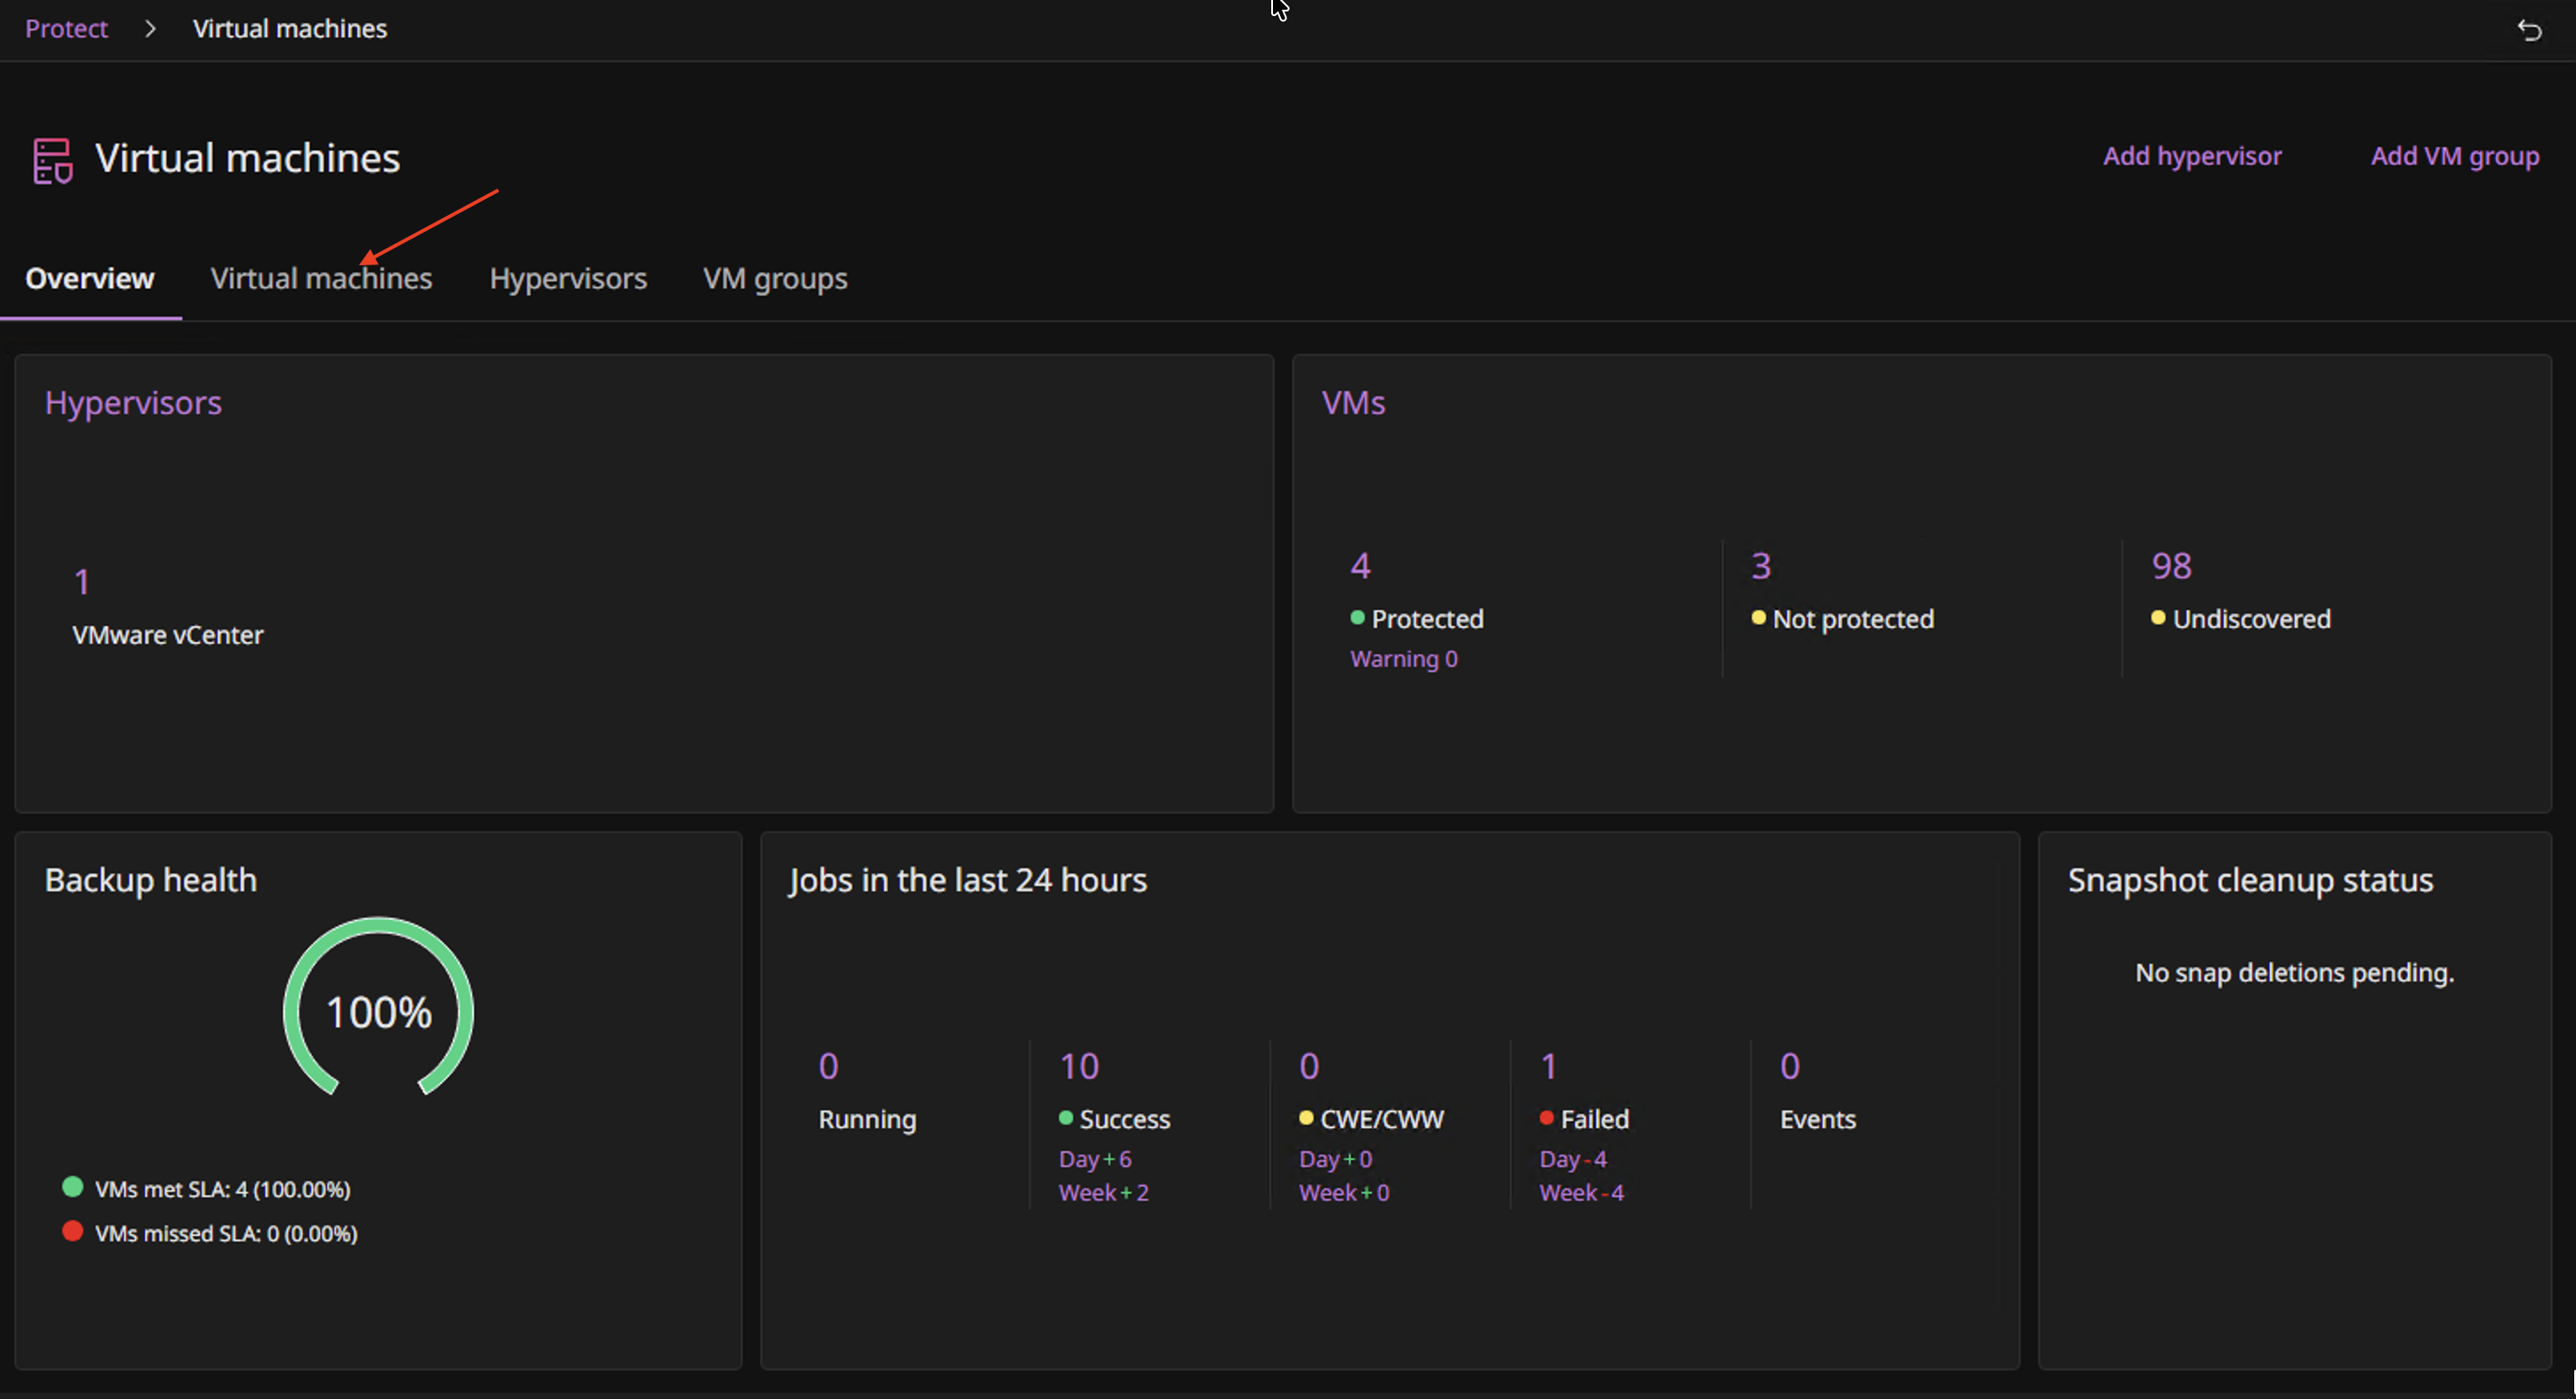Click Snapshot cleanup status title

2250,879
